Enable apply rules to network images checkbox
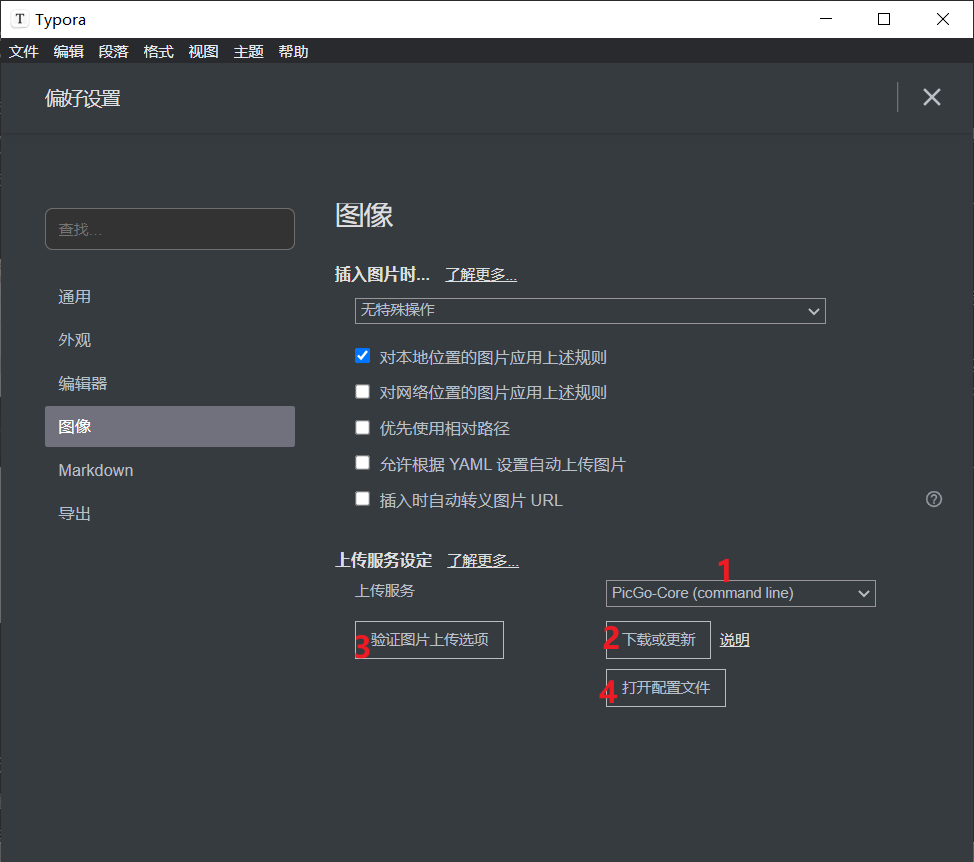The height and width of the screenshot is (862, 974). [x=362, y=391]
